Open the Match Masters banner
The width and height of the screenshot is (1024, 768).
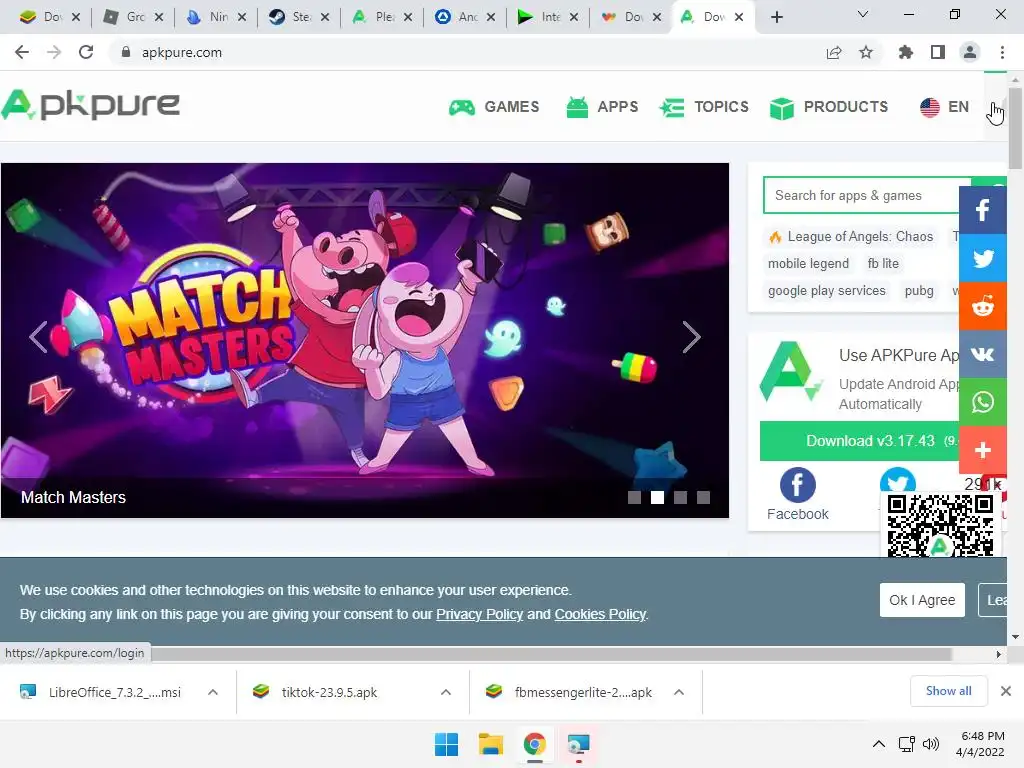point(364,340)
